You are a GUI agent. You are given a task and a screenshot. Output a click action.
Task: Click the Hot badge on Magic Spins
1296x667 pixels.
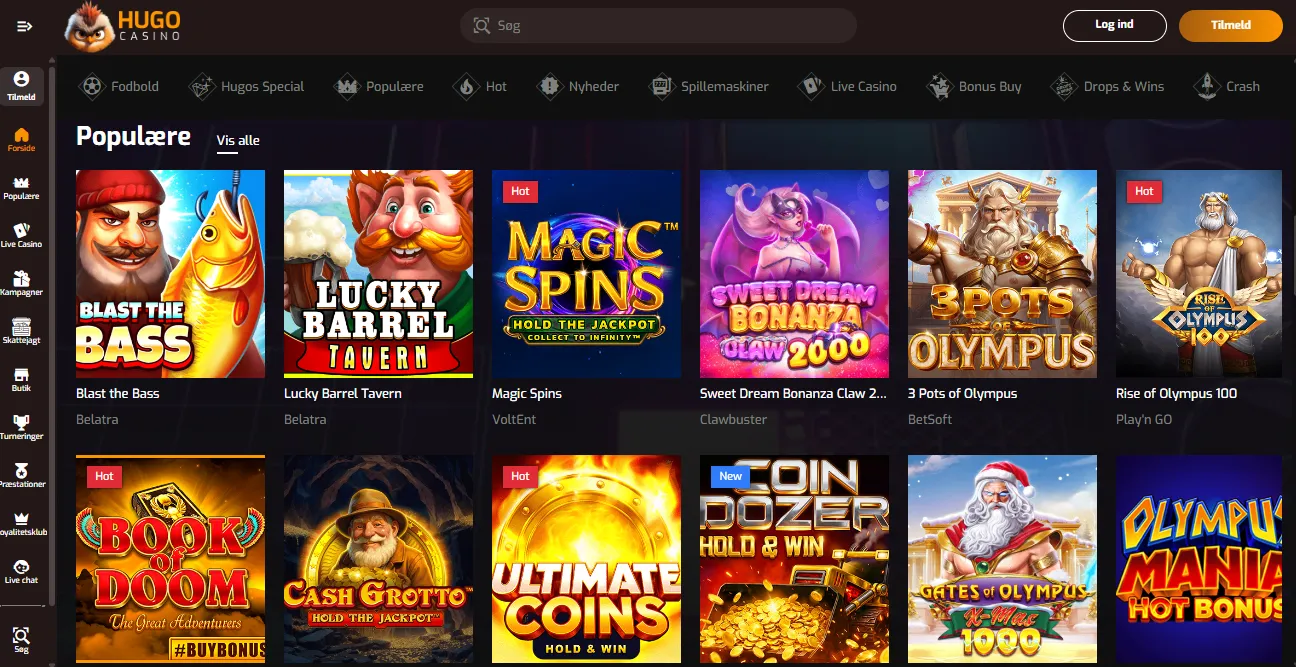point(520,191)
